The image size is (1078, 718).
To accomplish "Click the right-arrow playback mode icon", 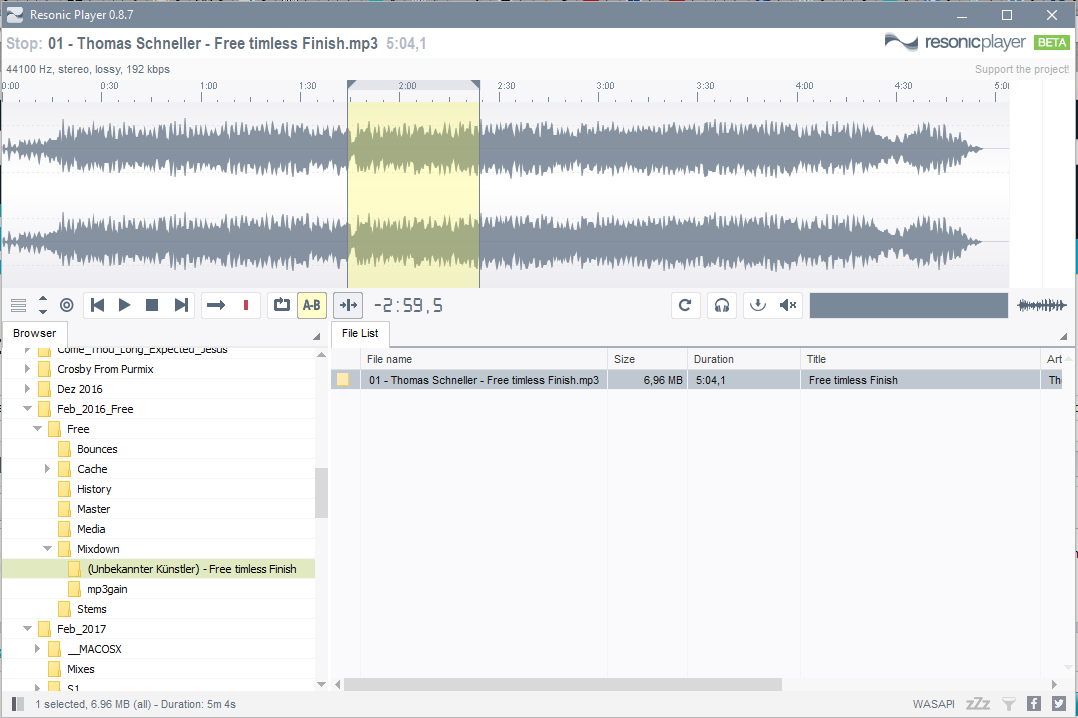I will [x=216, y=305].
